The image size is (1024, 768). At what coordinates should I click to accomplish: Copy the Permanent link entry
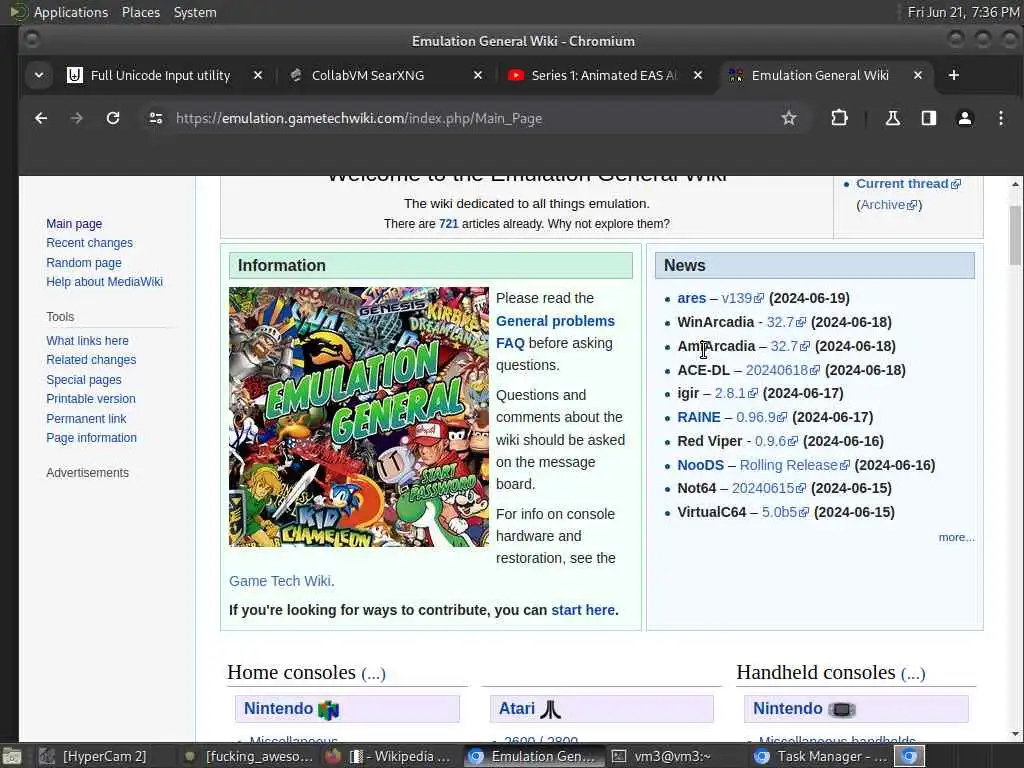[x=86, y=419]
